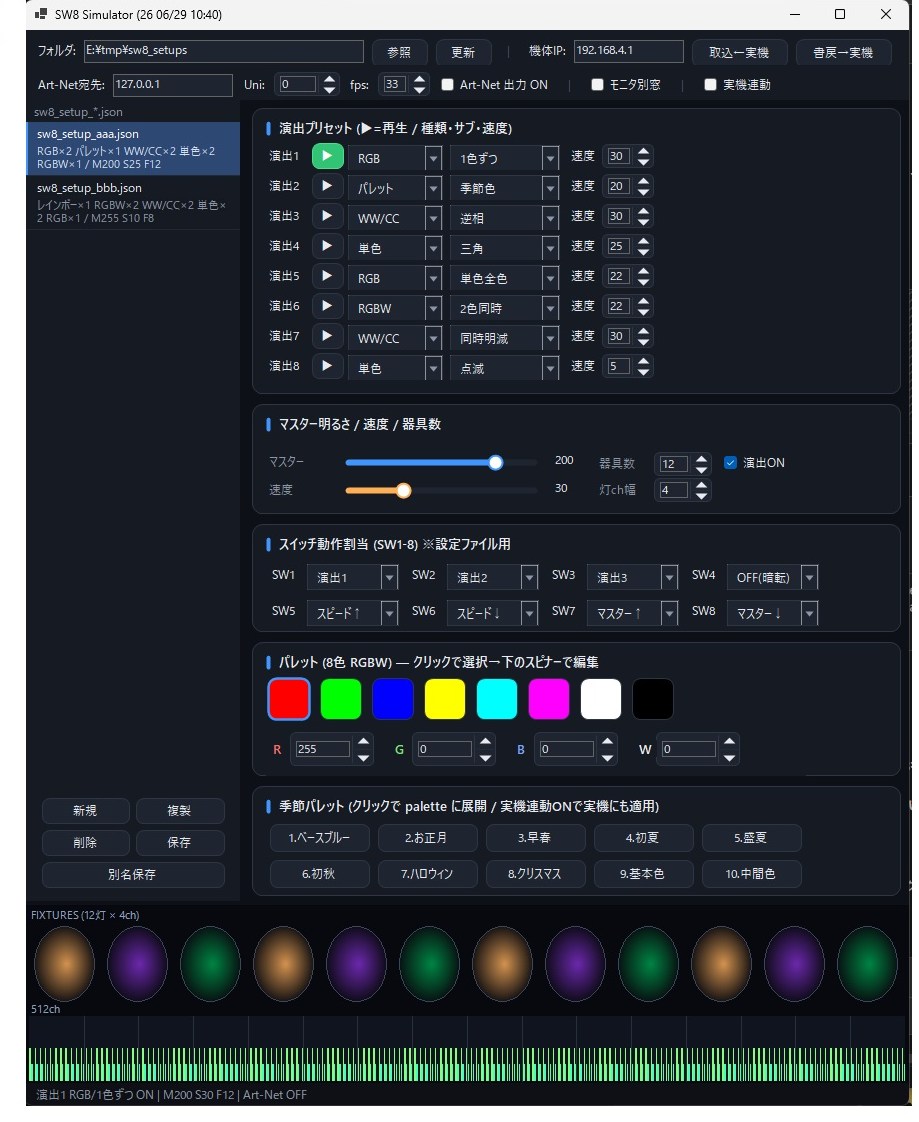Click the palette G value field
The height and width of the screenshot is (1122, 919).
(444, 749)
